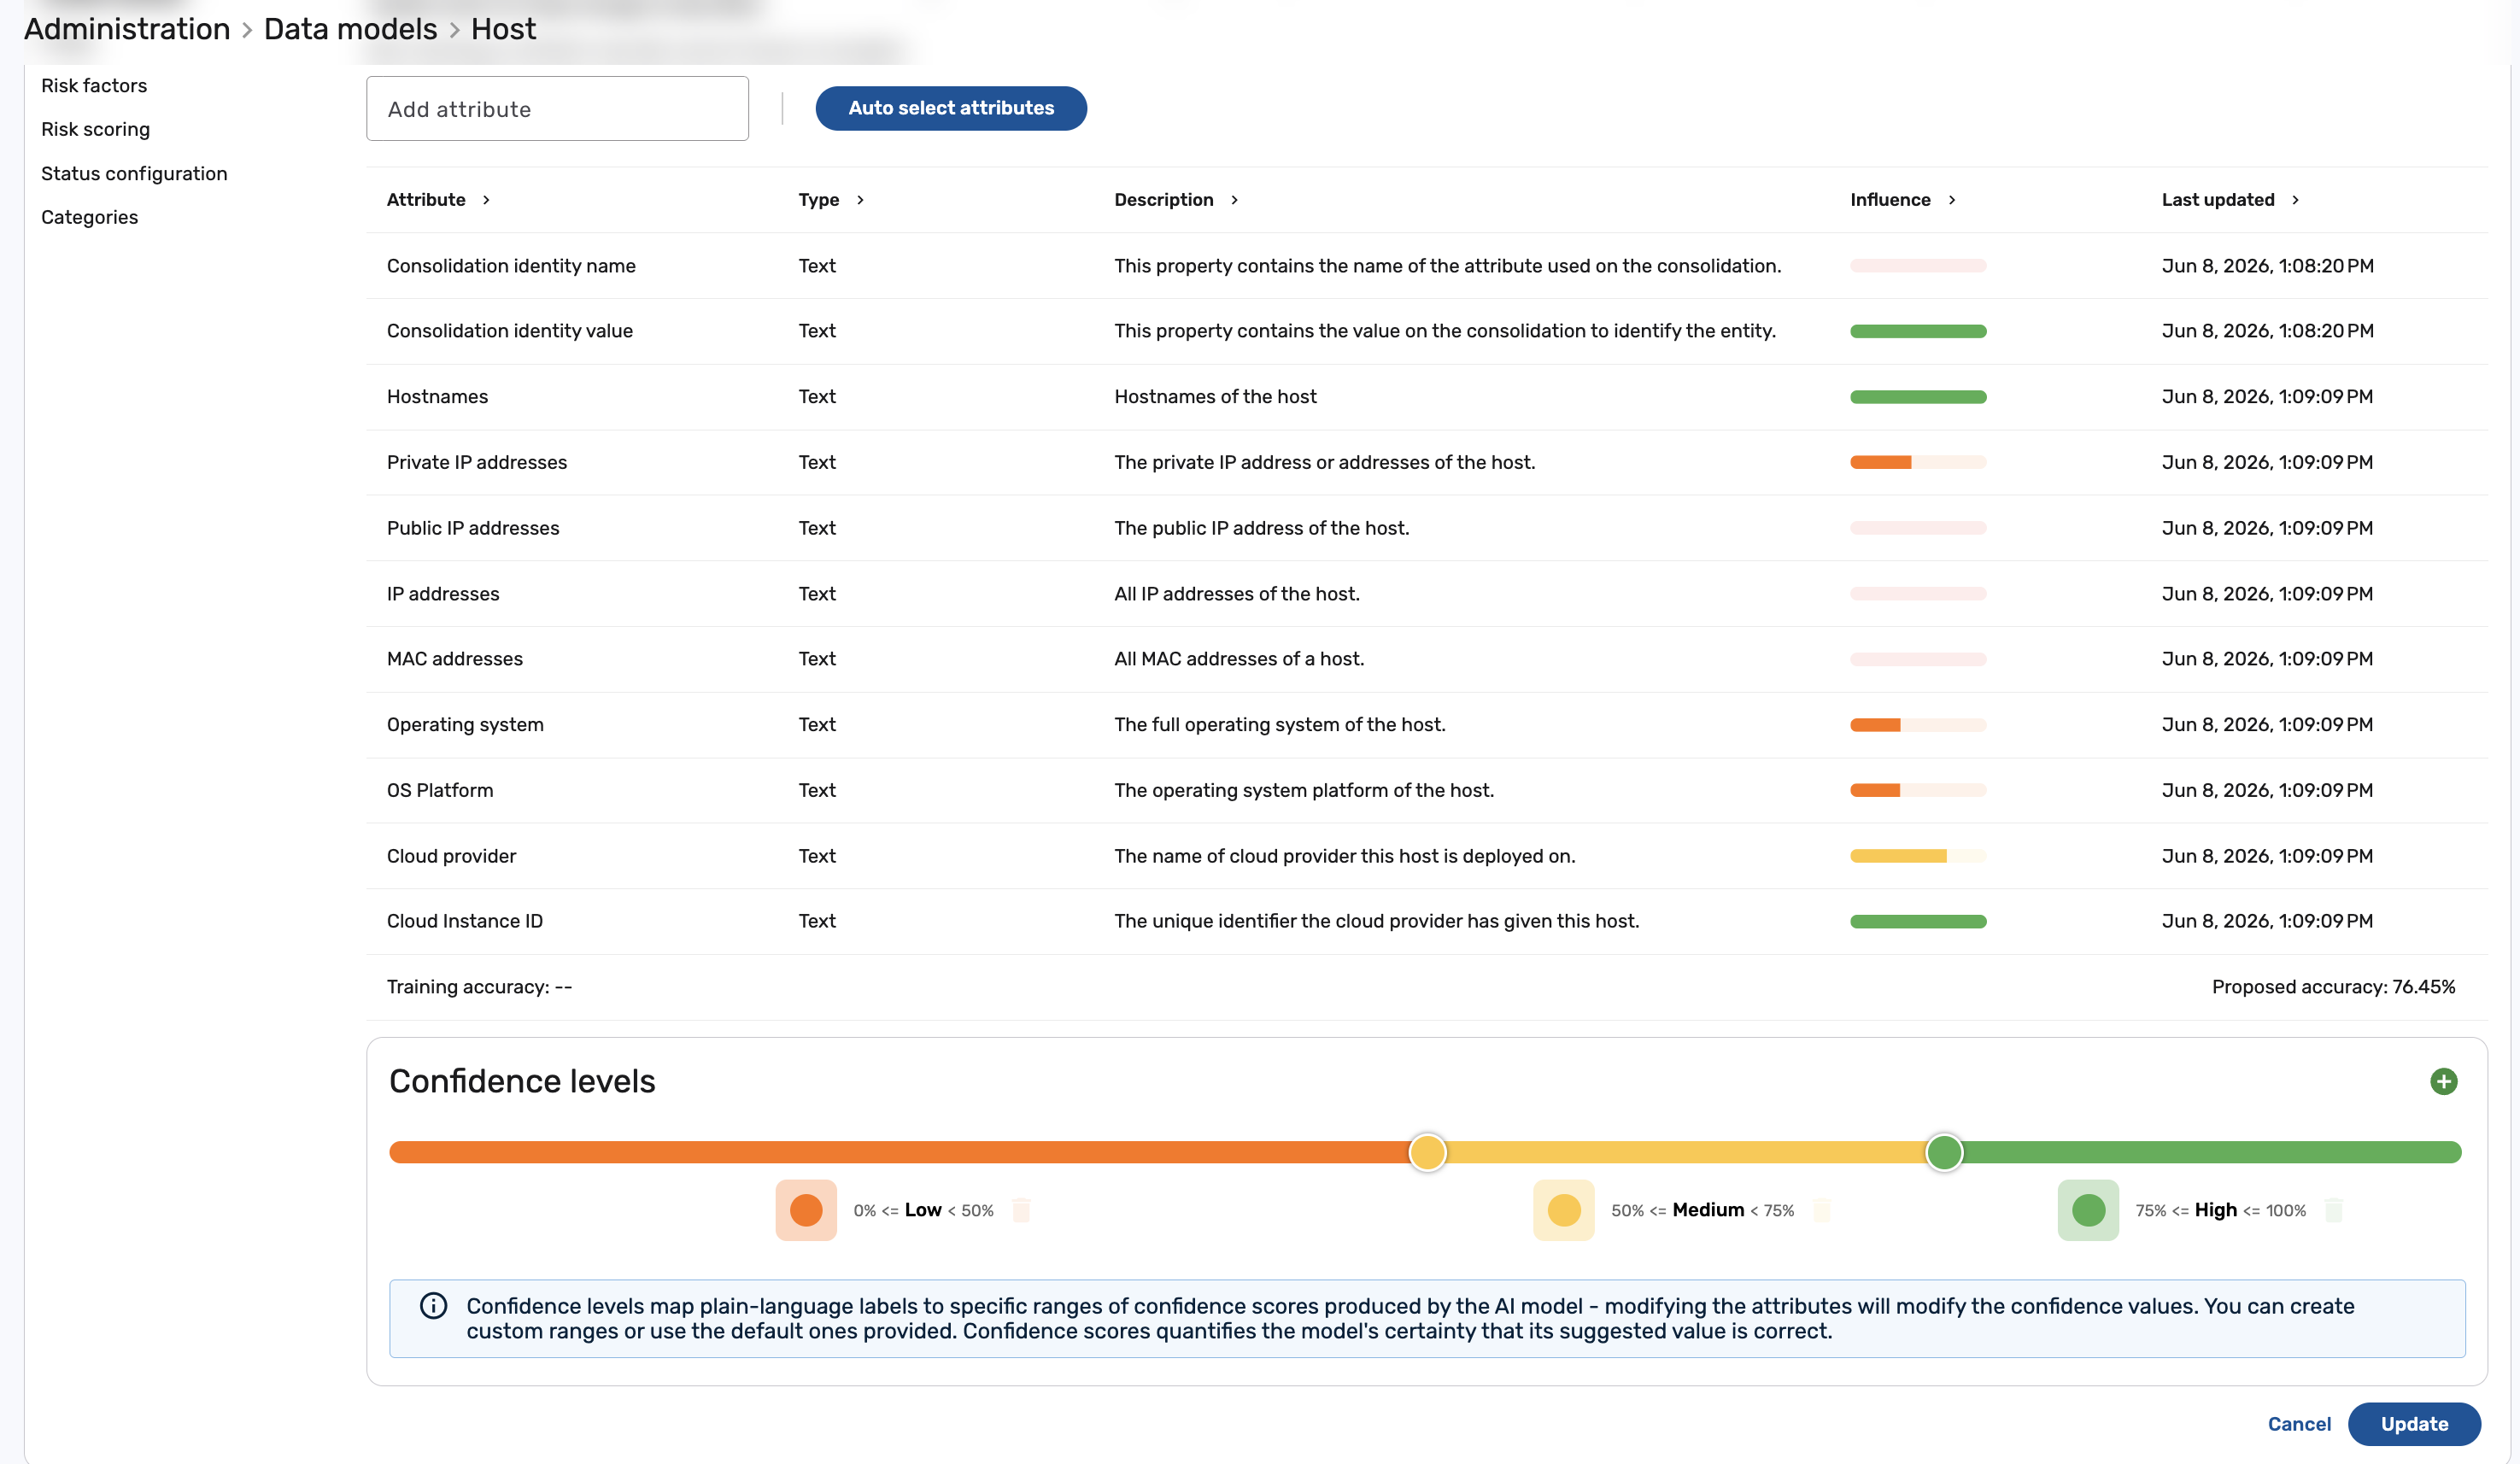
Task: Click influence bar for Hostnames
Action: [1918, 397]
